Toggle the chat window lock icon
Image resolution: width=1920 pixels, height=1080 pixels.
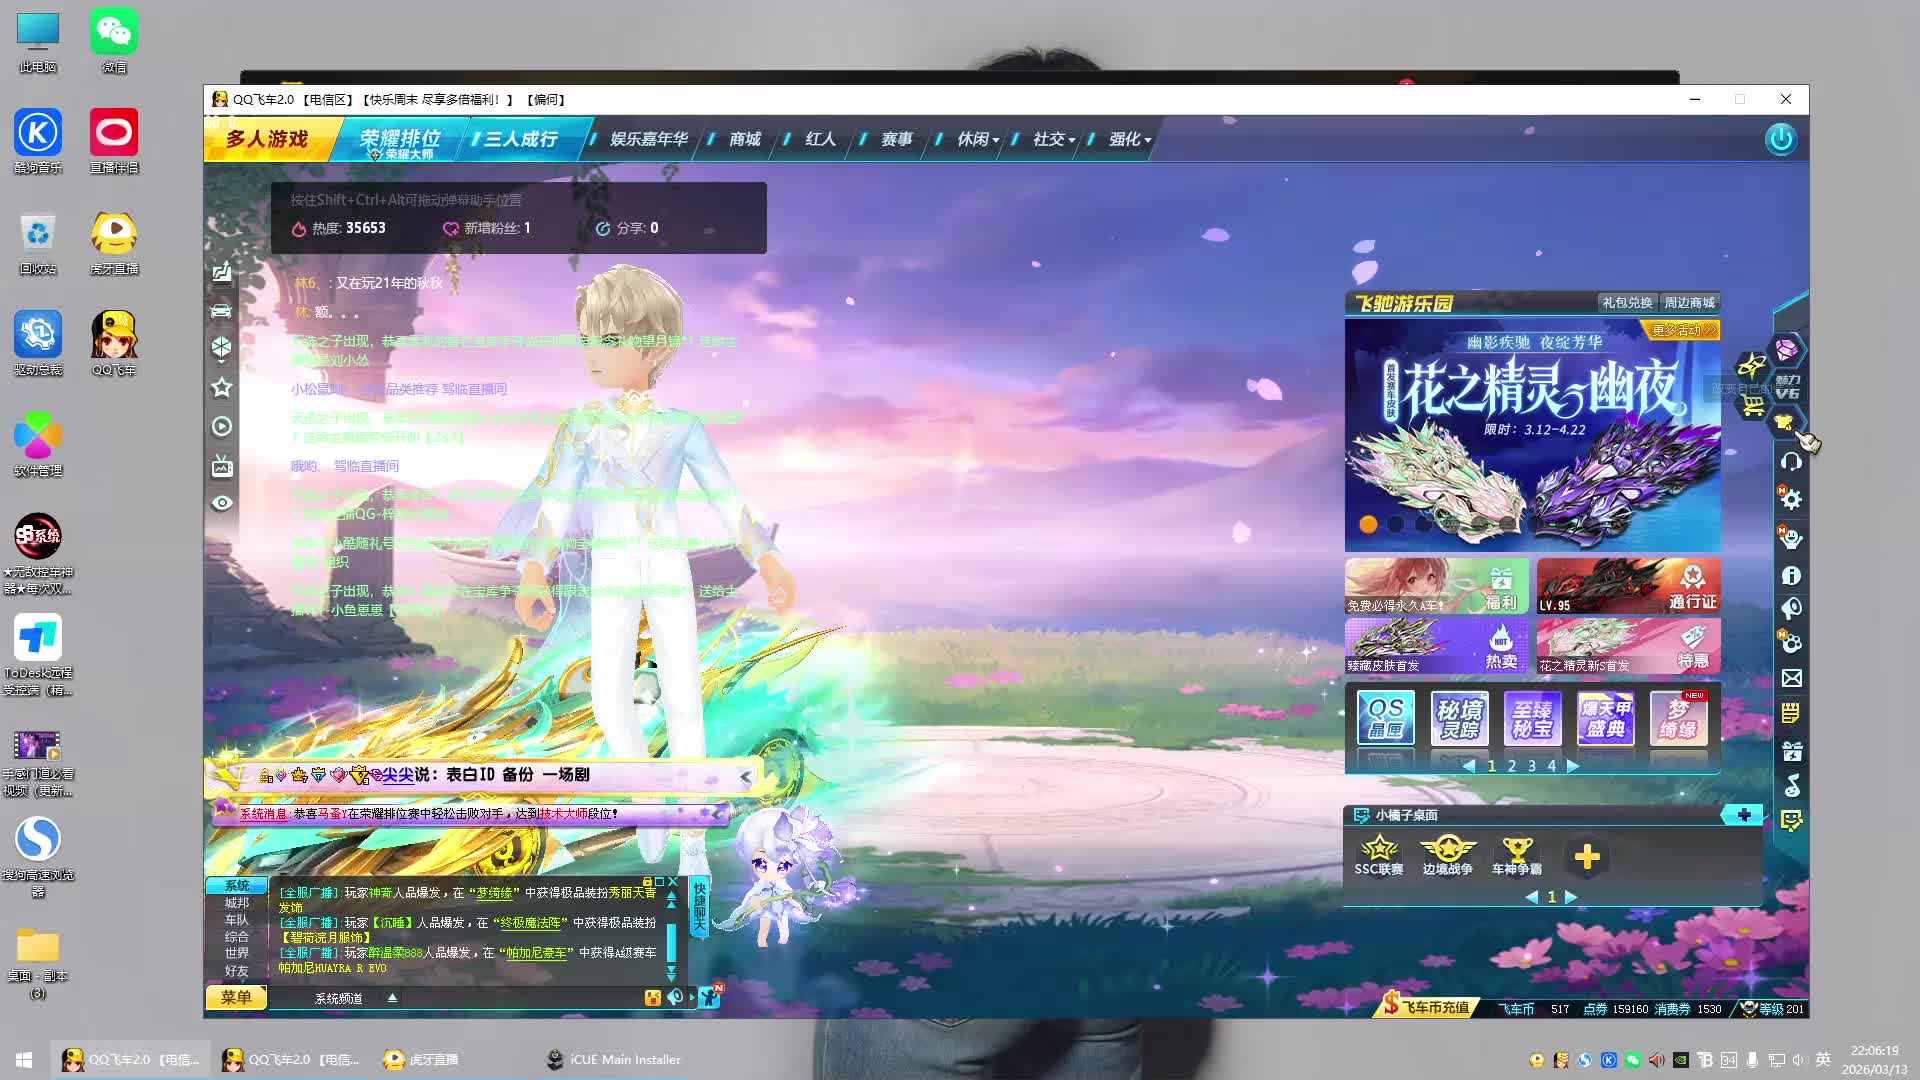click(x=647, y=882)
